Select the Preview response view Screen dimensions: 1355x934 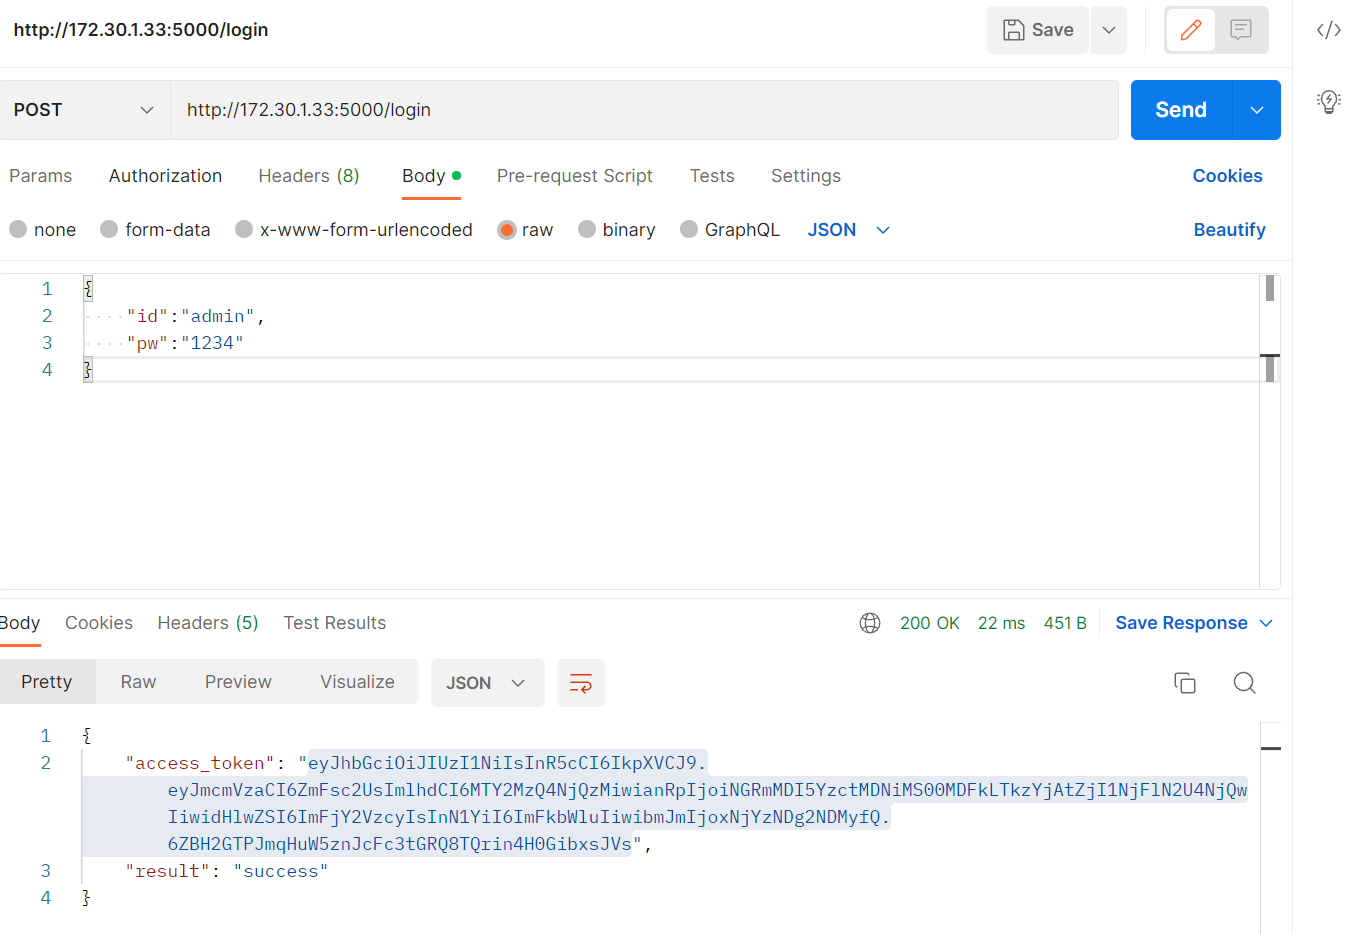[238, 682]
